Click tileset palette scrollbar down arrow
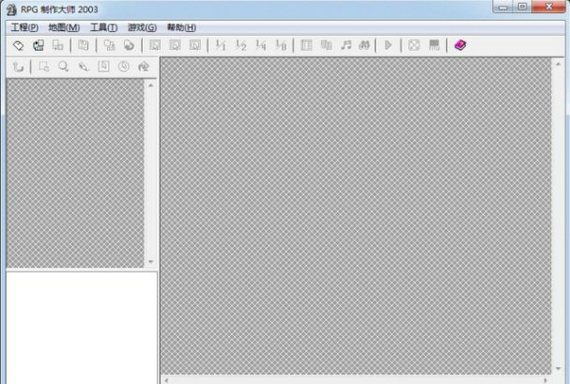 pyautogui.click(x=151, y=261)
